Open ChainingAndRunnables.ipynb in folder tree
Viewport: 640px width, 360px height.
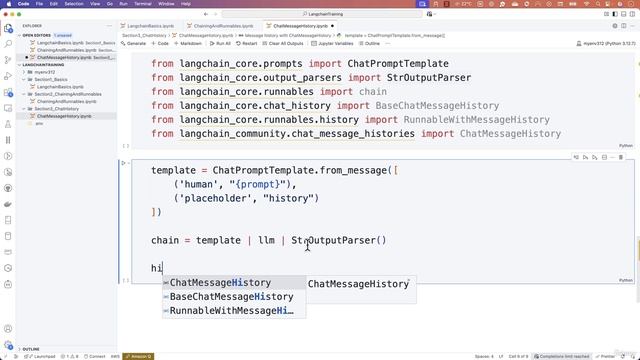(x=67, y=102)
